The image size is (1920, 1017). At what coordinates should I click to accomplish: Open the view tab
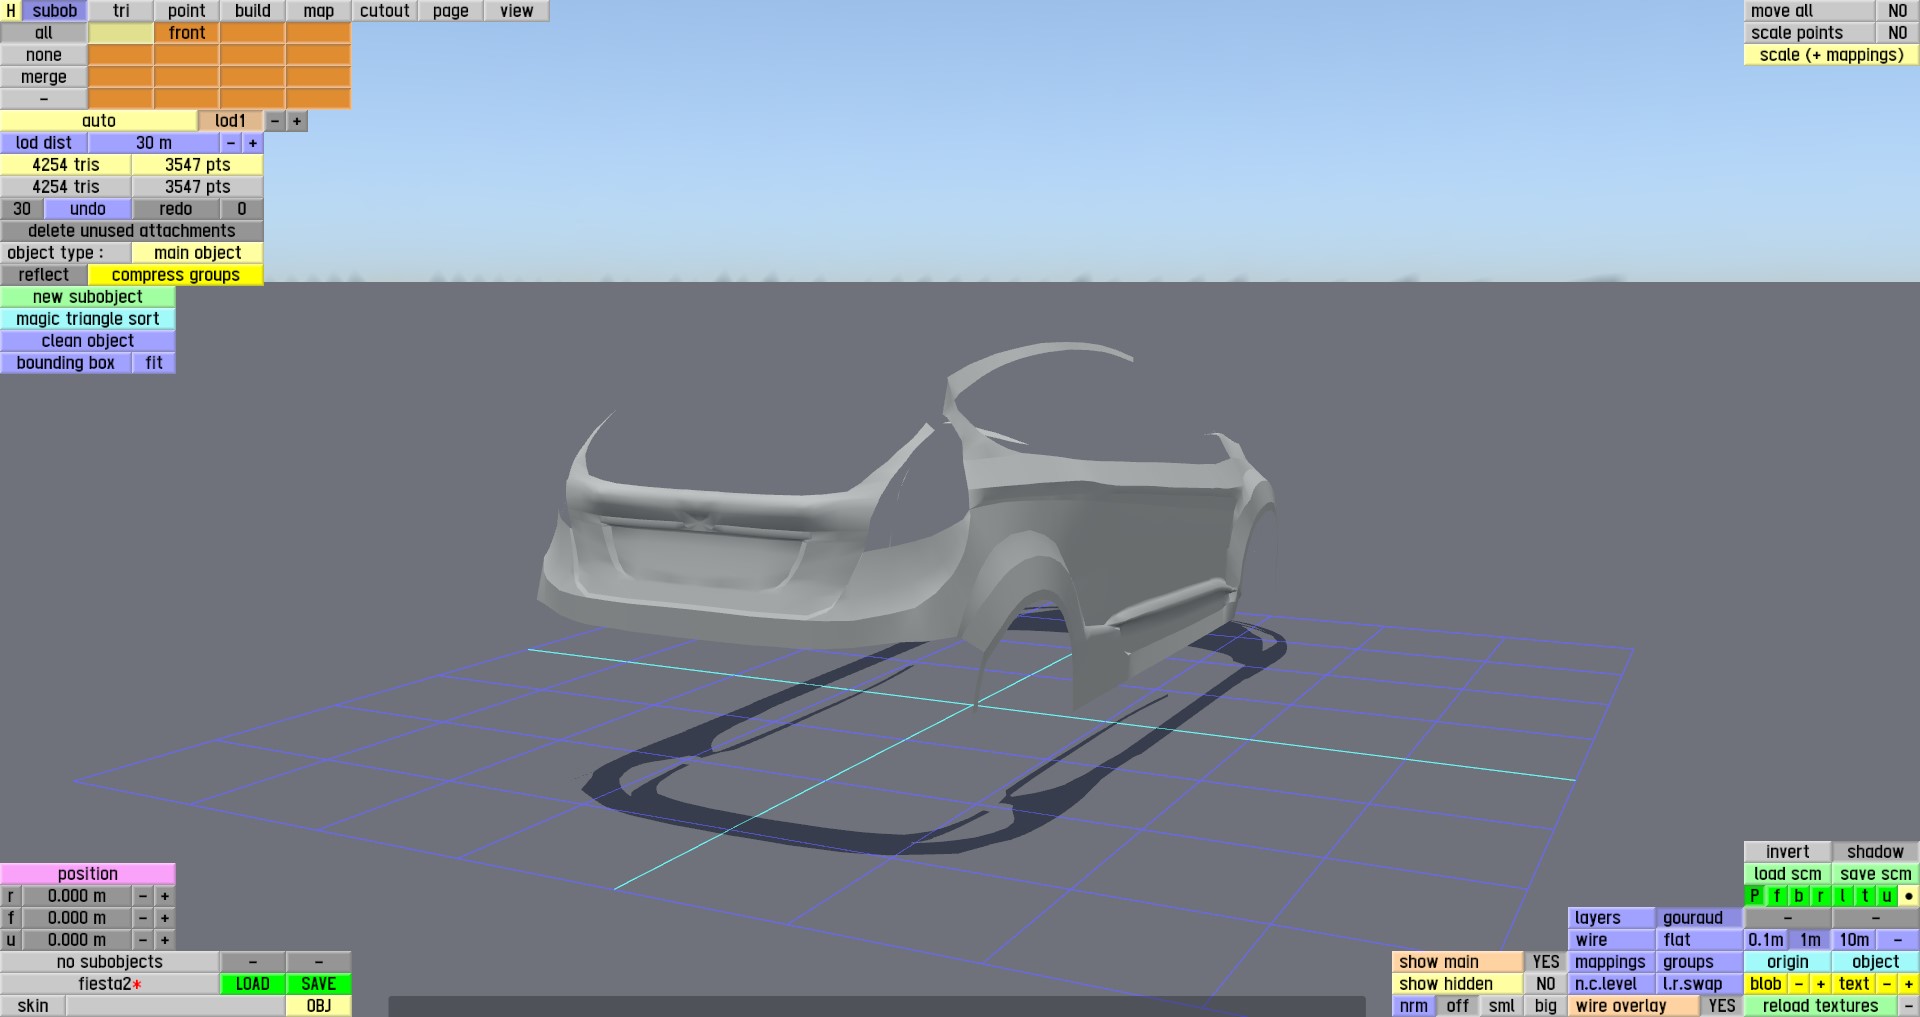(x=517, y=11)
